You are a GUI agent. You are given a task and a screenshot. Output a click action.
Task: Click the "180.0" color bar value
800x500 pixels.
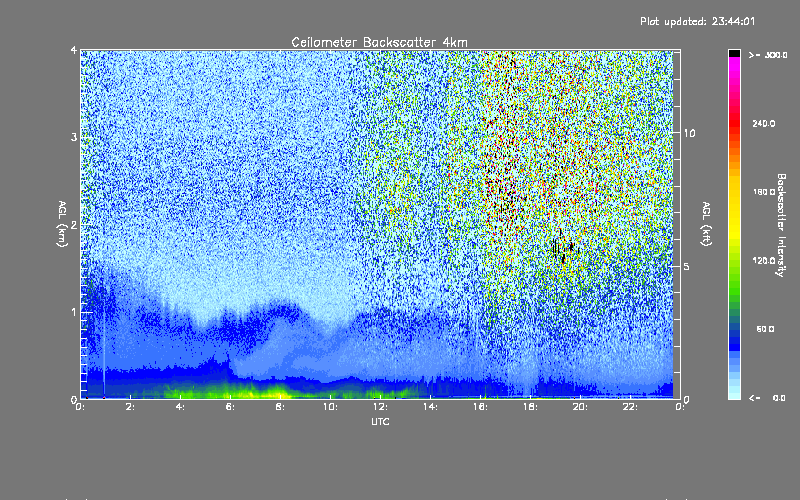[764, 192]
